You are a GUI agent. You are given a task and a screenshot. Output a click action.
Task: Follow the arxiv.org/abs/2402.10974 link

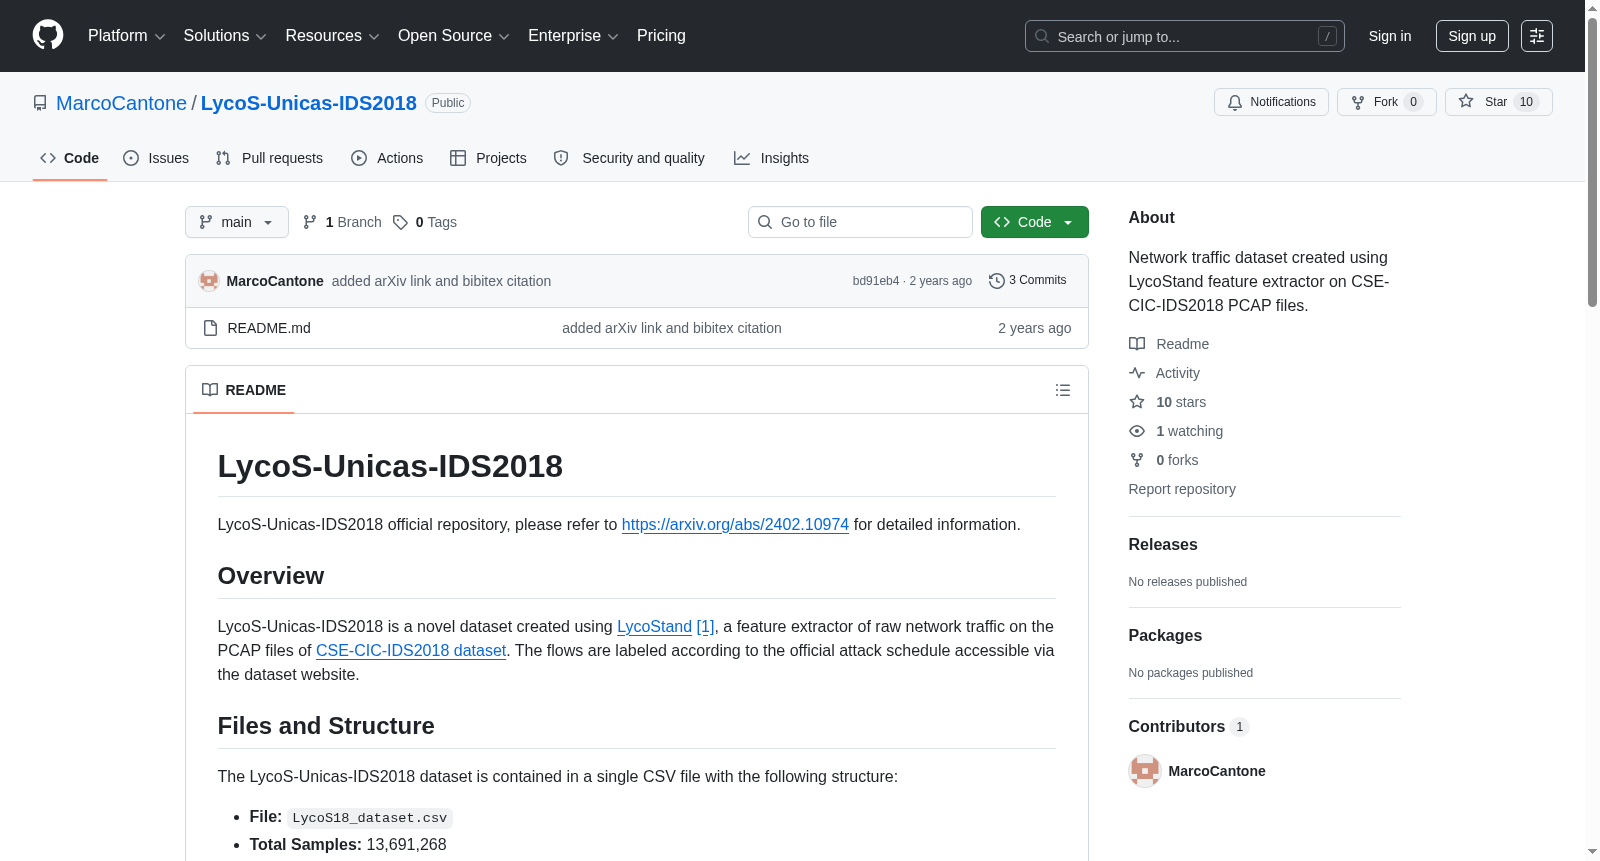pyautogui.click(x=735, y=525)
